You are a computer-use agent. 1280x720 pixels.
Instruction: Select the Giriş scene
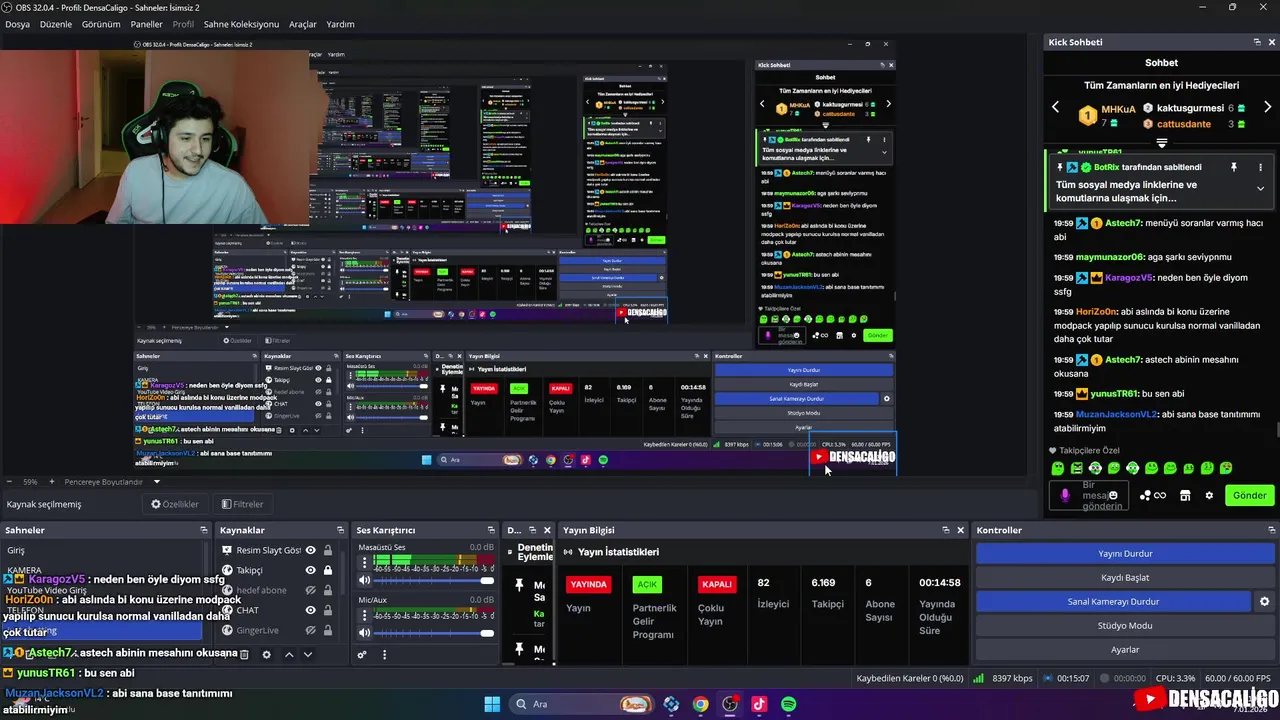(100, 550)
